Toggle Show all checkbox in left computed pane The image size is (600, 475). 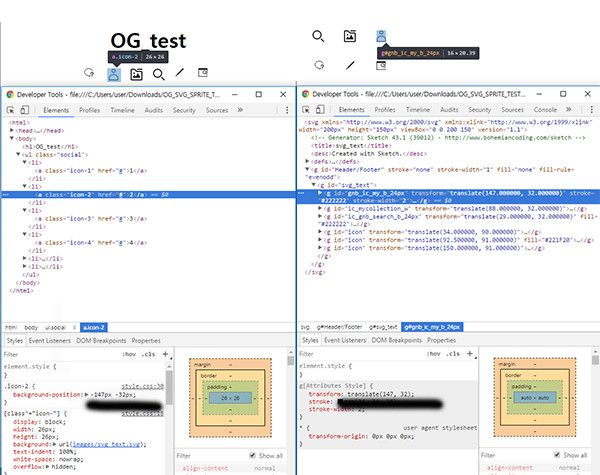point(253,455)
